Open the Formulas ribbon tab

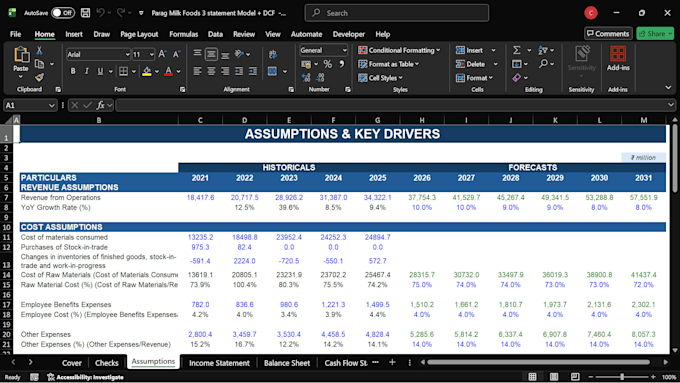[x=183, y=34]
